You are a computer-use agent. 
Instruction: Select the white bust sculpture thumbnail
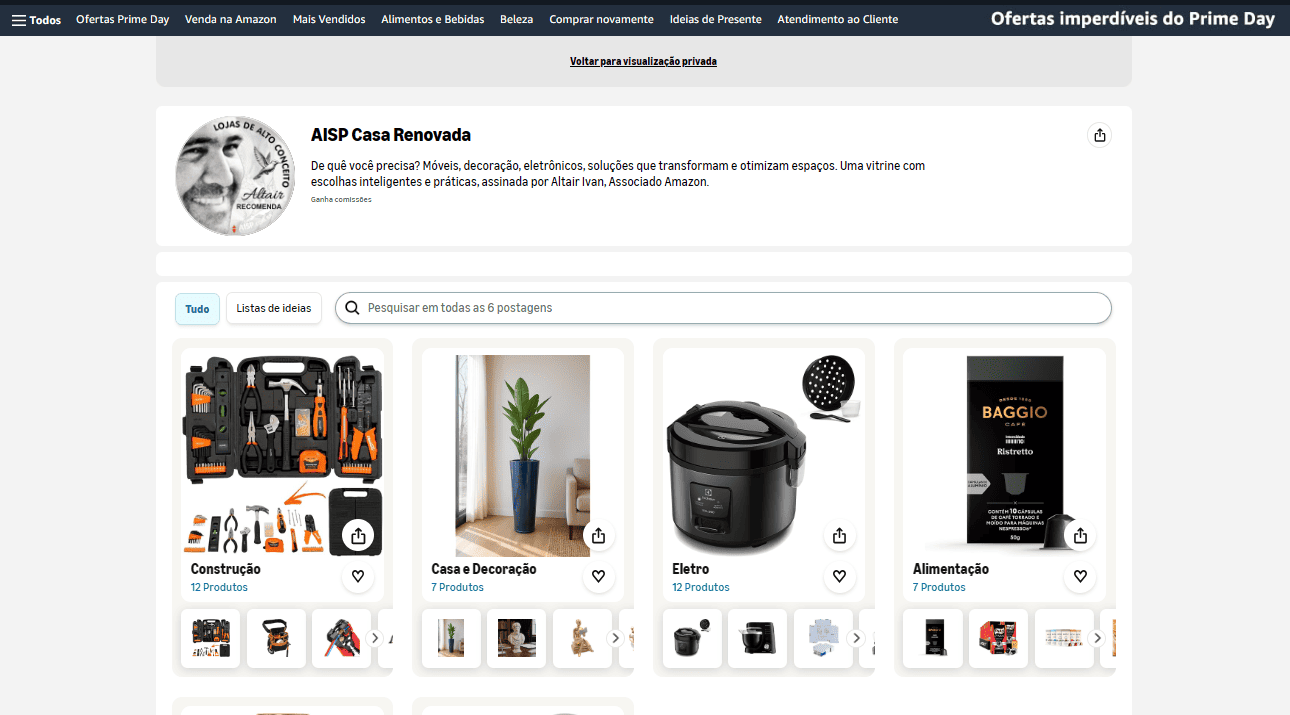[x=516, y=638]
